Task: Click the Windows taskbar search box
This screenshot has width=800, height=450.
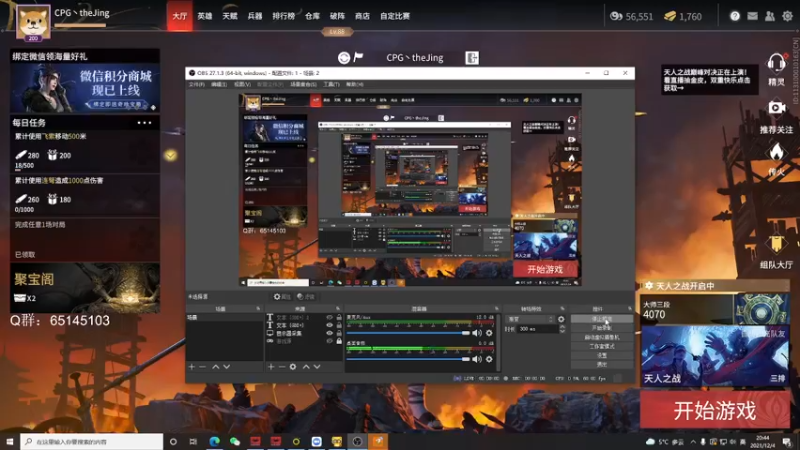Action: click(92, 441)
